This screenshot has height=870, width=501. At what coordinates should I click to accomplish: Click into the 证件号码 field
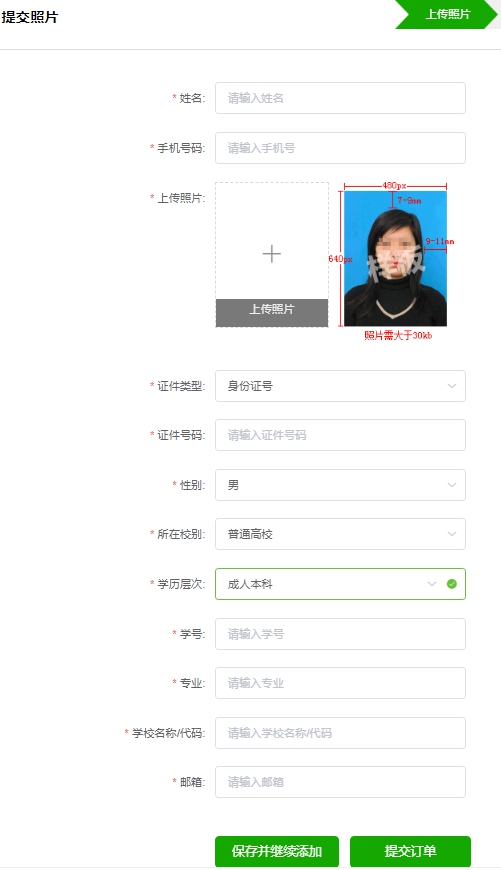point(340,435)
